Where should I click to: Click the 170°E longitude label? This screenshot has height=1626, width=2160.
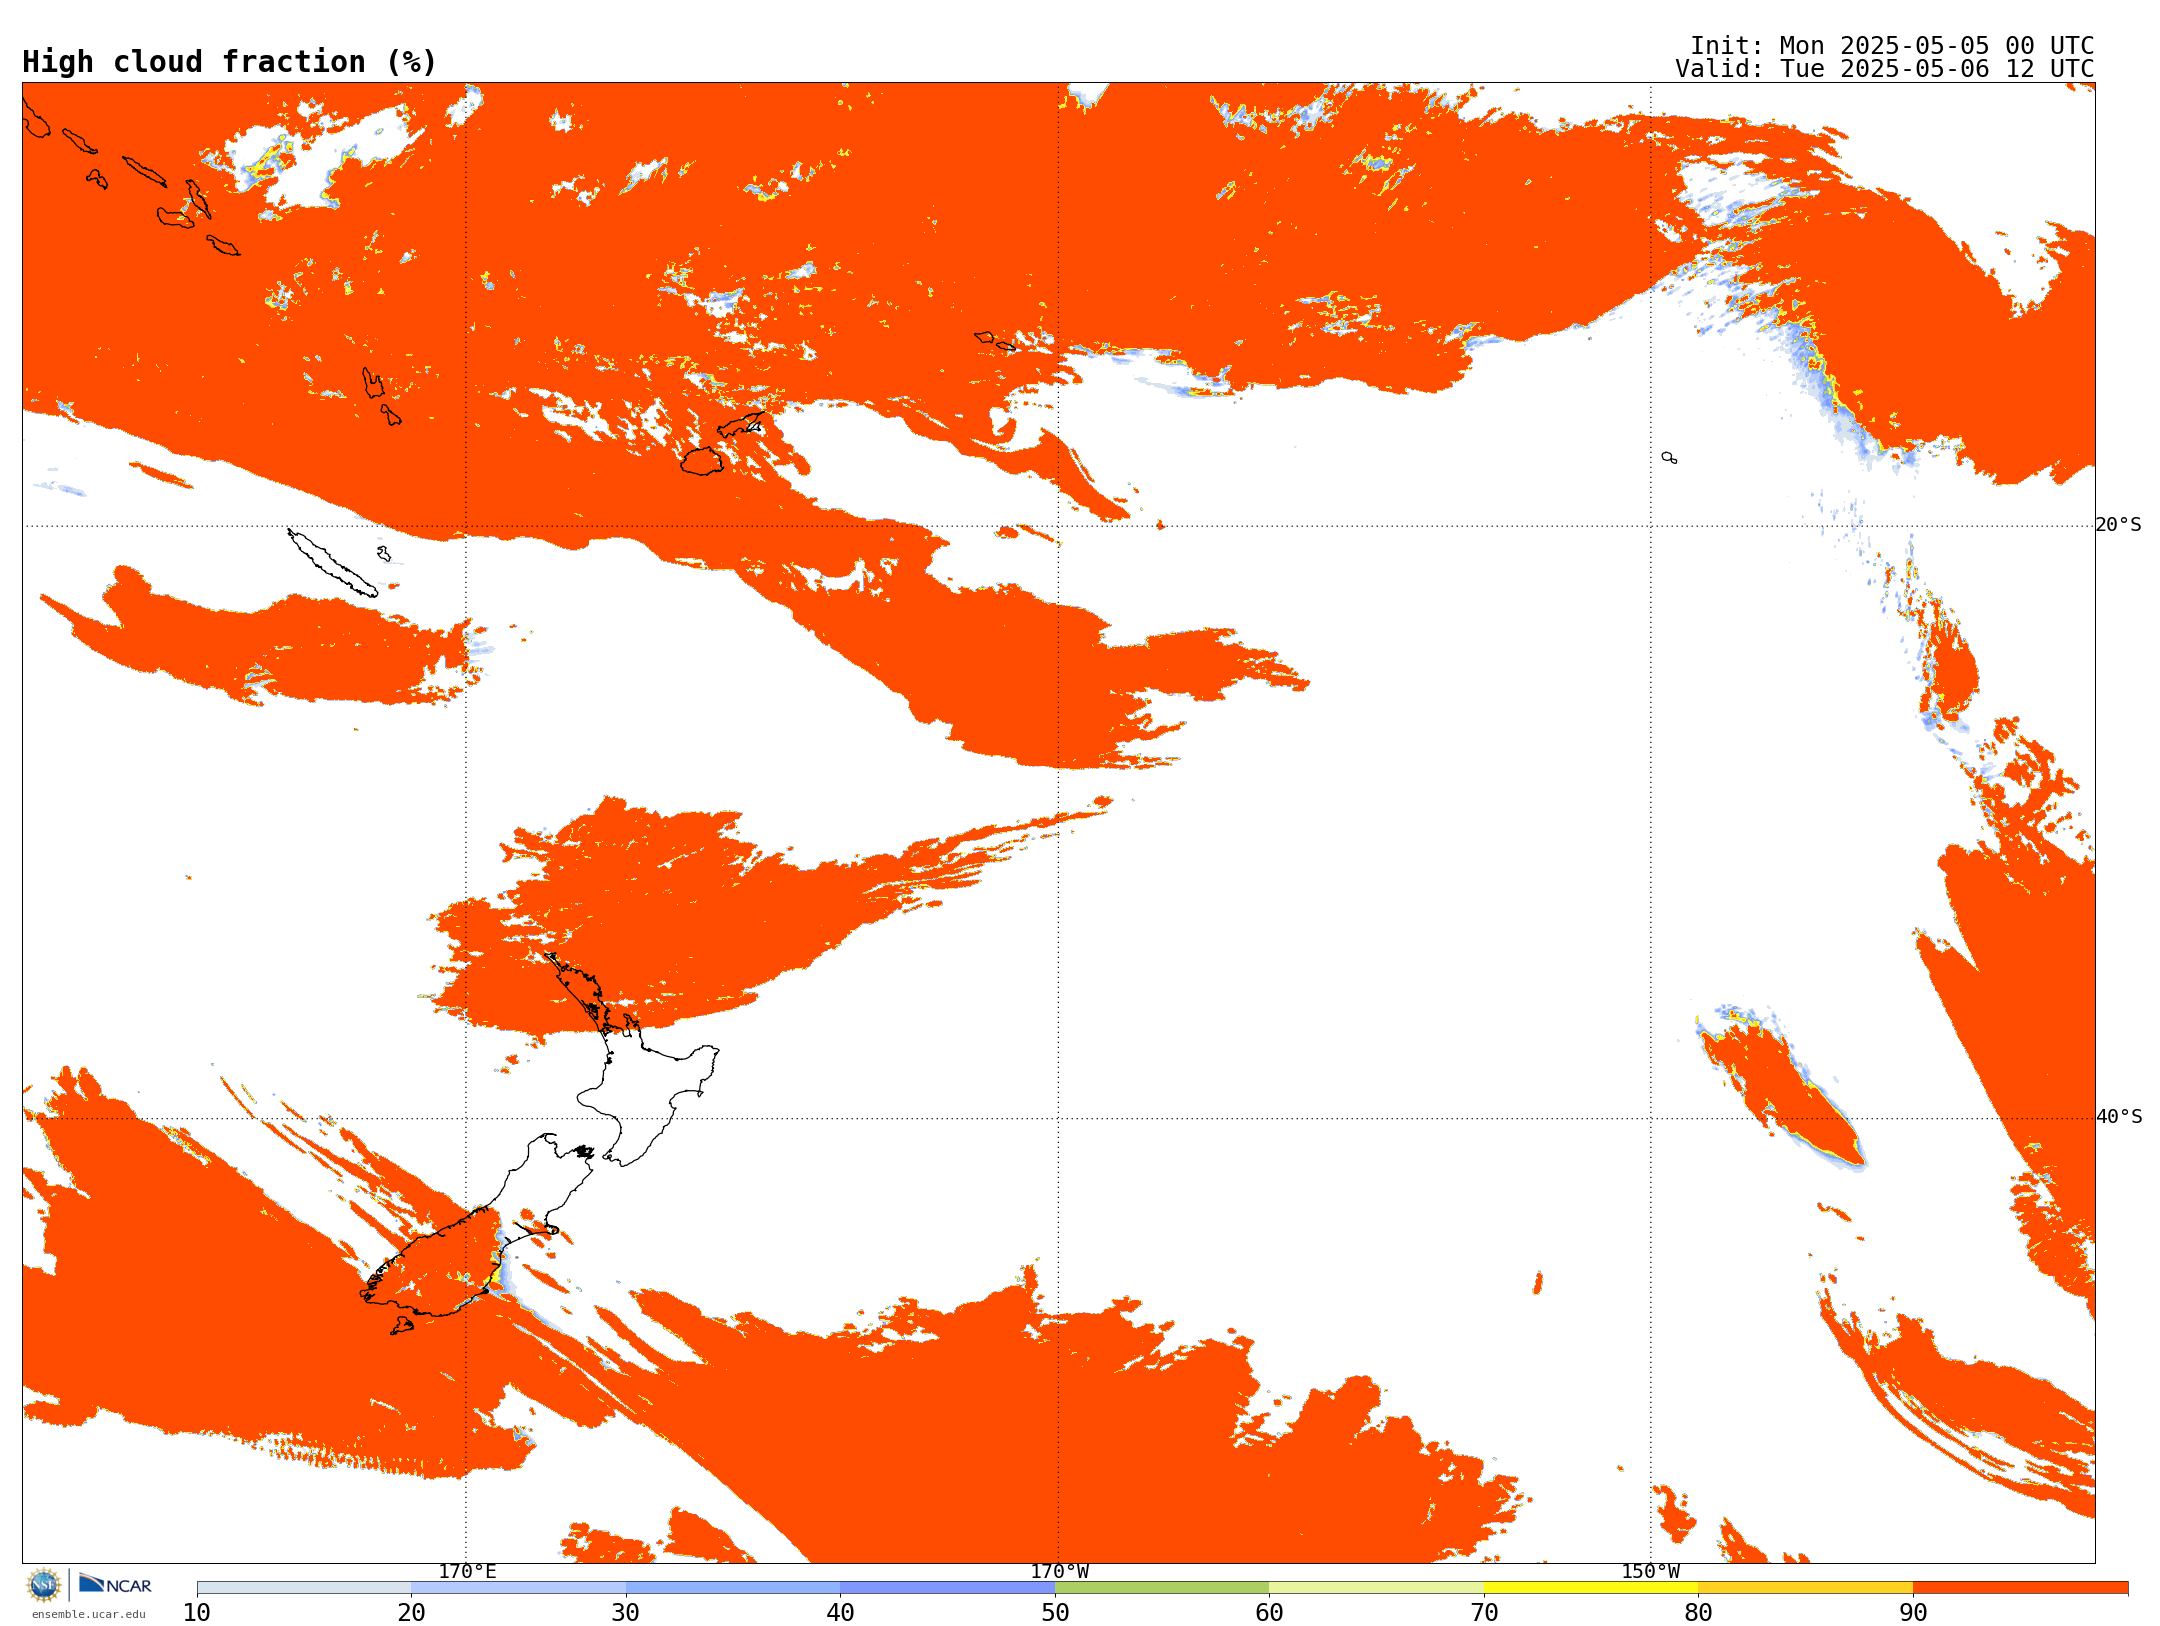tap(467, 1571)
